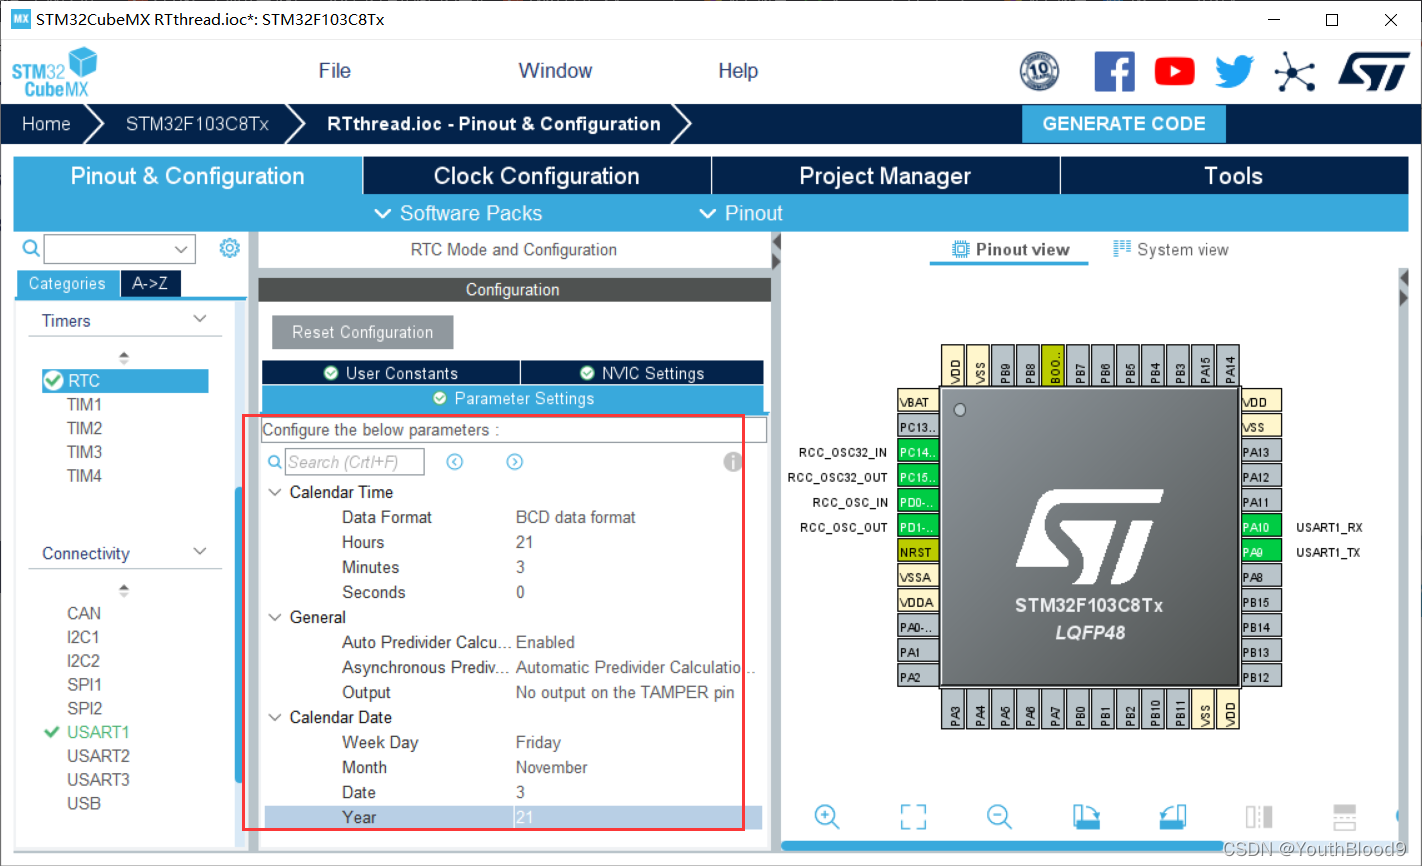Fit chip to pinout view
1422x866 pixels.
point(913,817)
